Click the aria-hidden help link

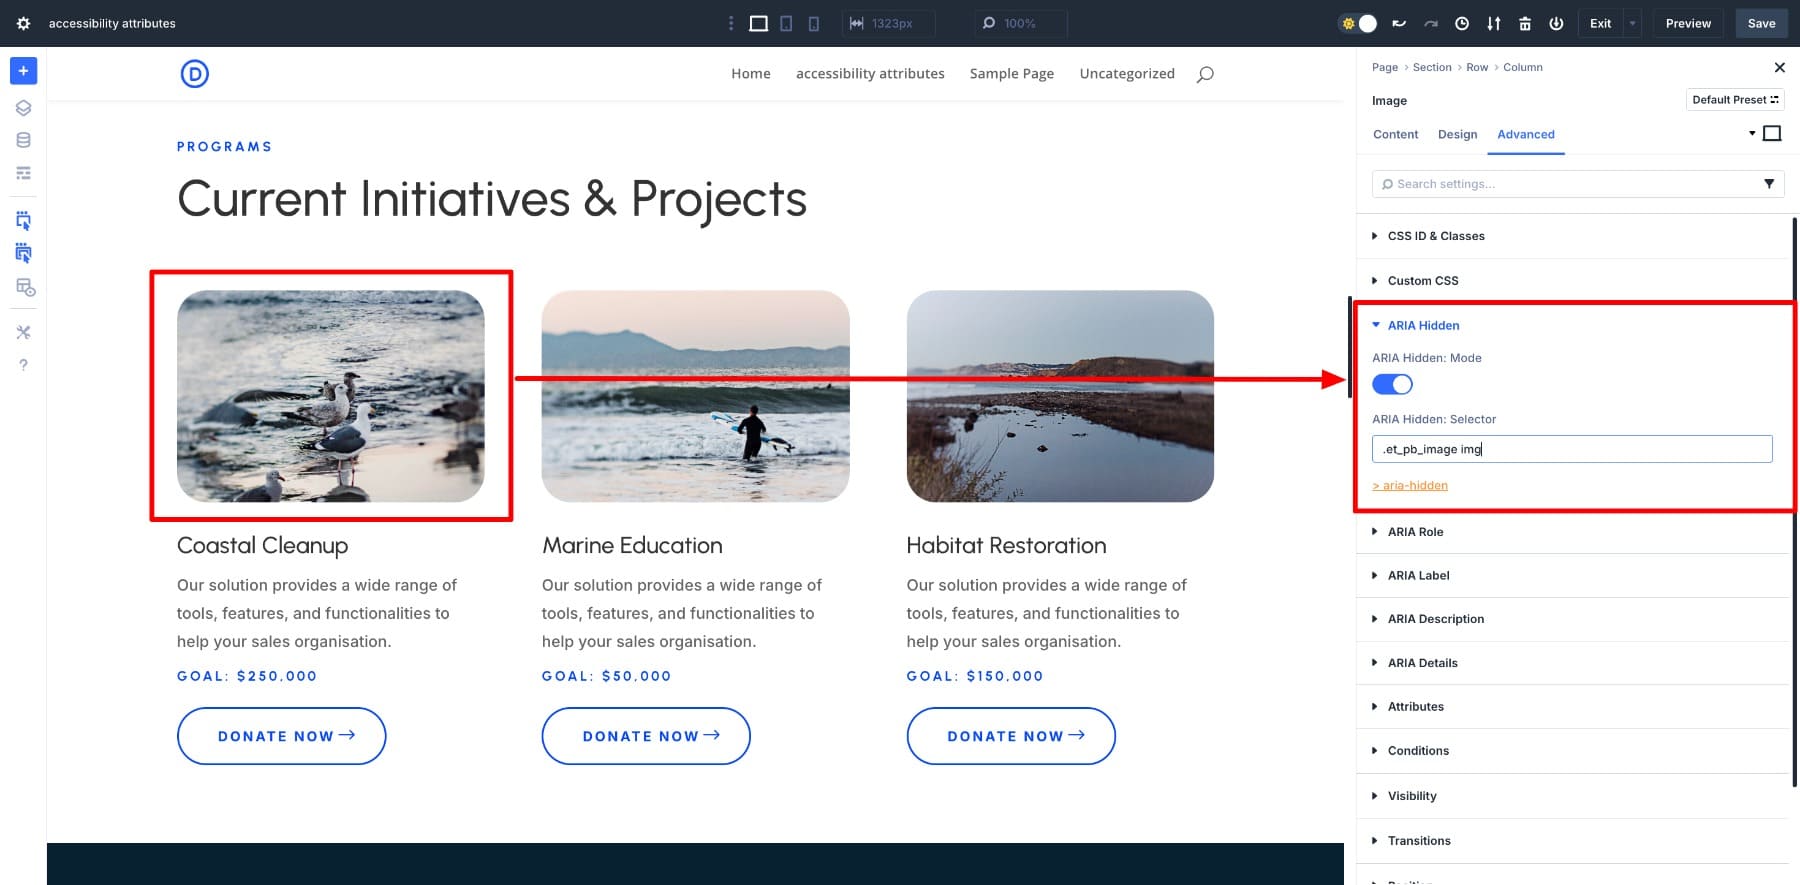coord(1410,486)
